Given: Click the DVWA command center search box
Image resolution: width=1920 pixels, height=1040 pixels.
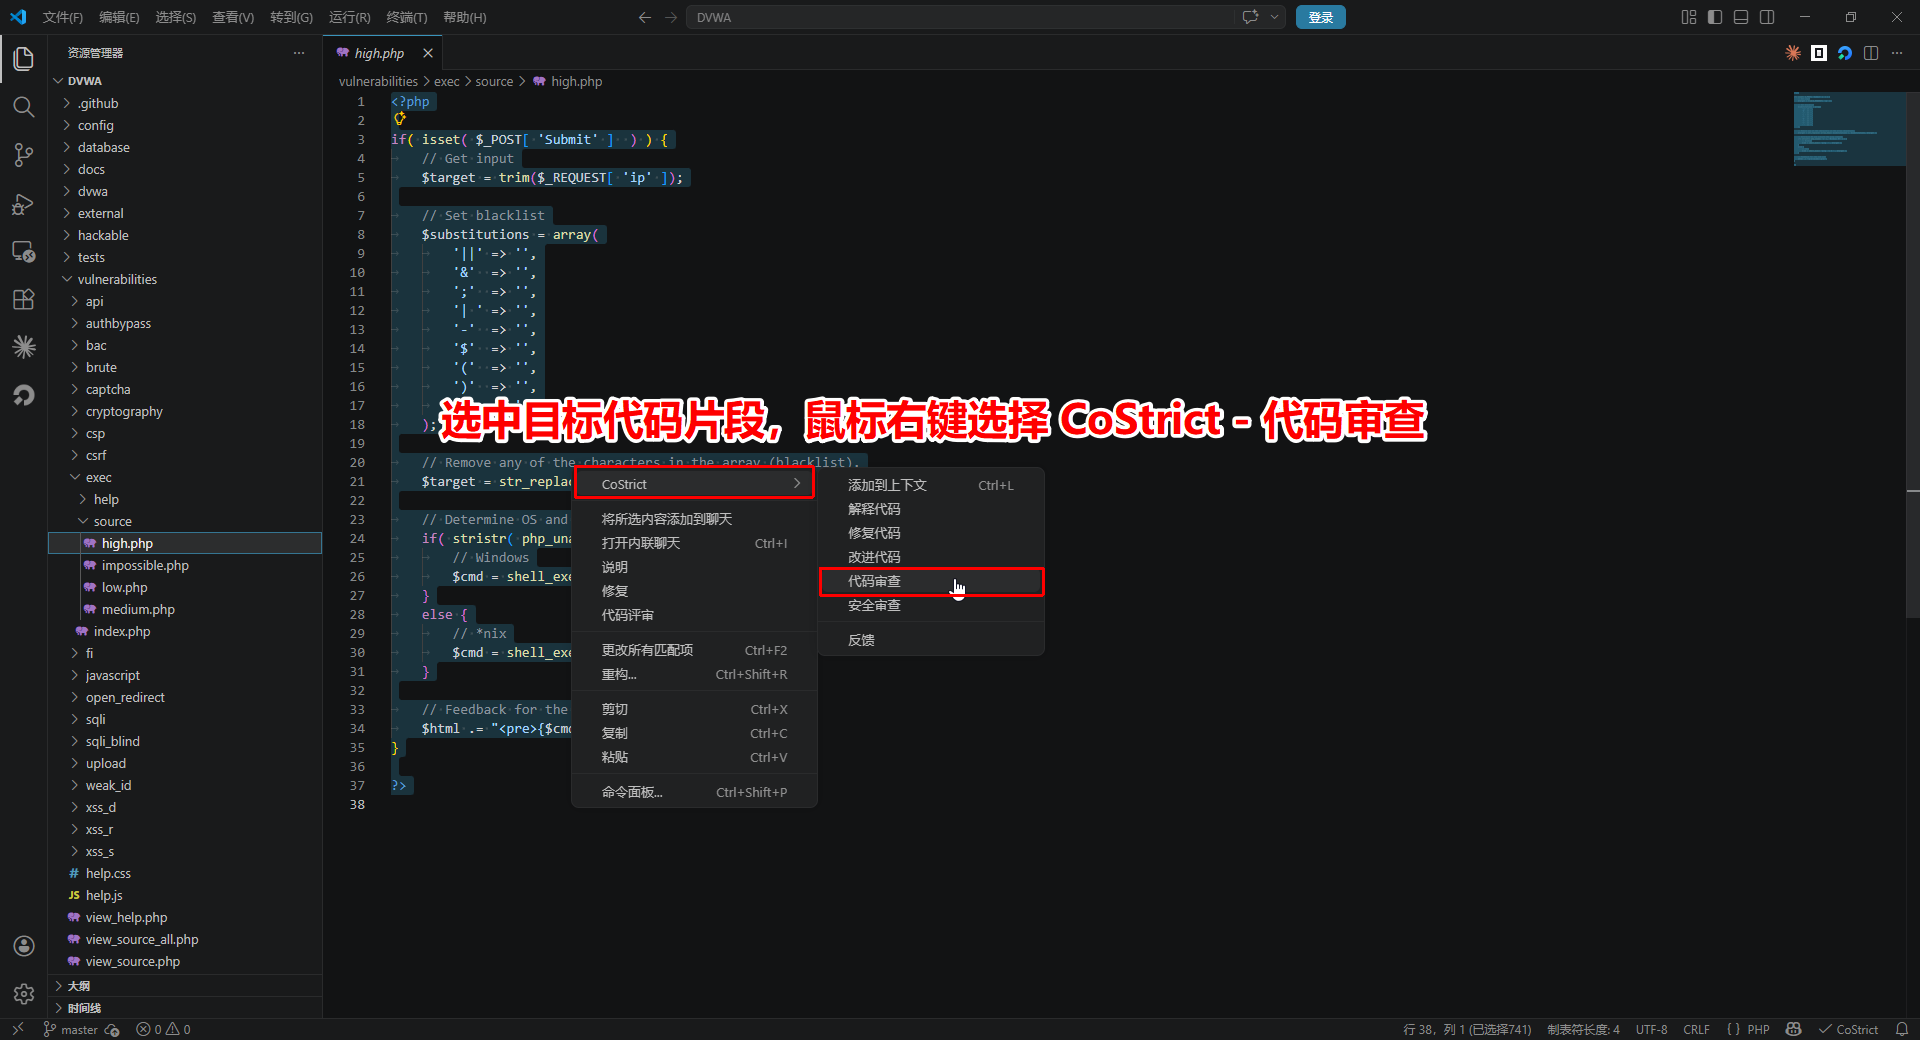Looking at the screenshot, I should coord(960,17).
